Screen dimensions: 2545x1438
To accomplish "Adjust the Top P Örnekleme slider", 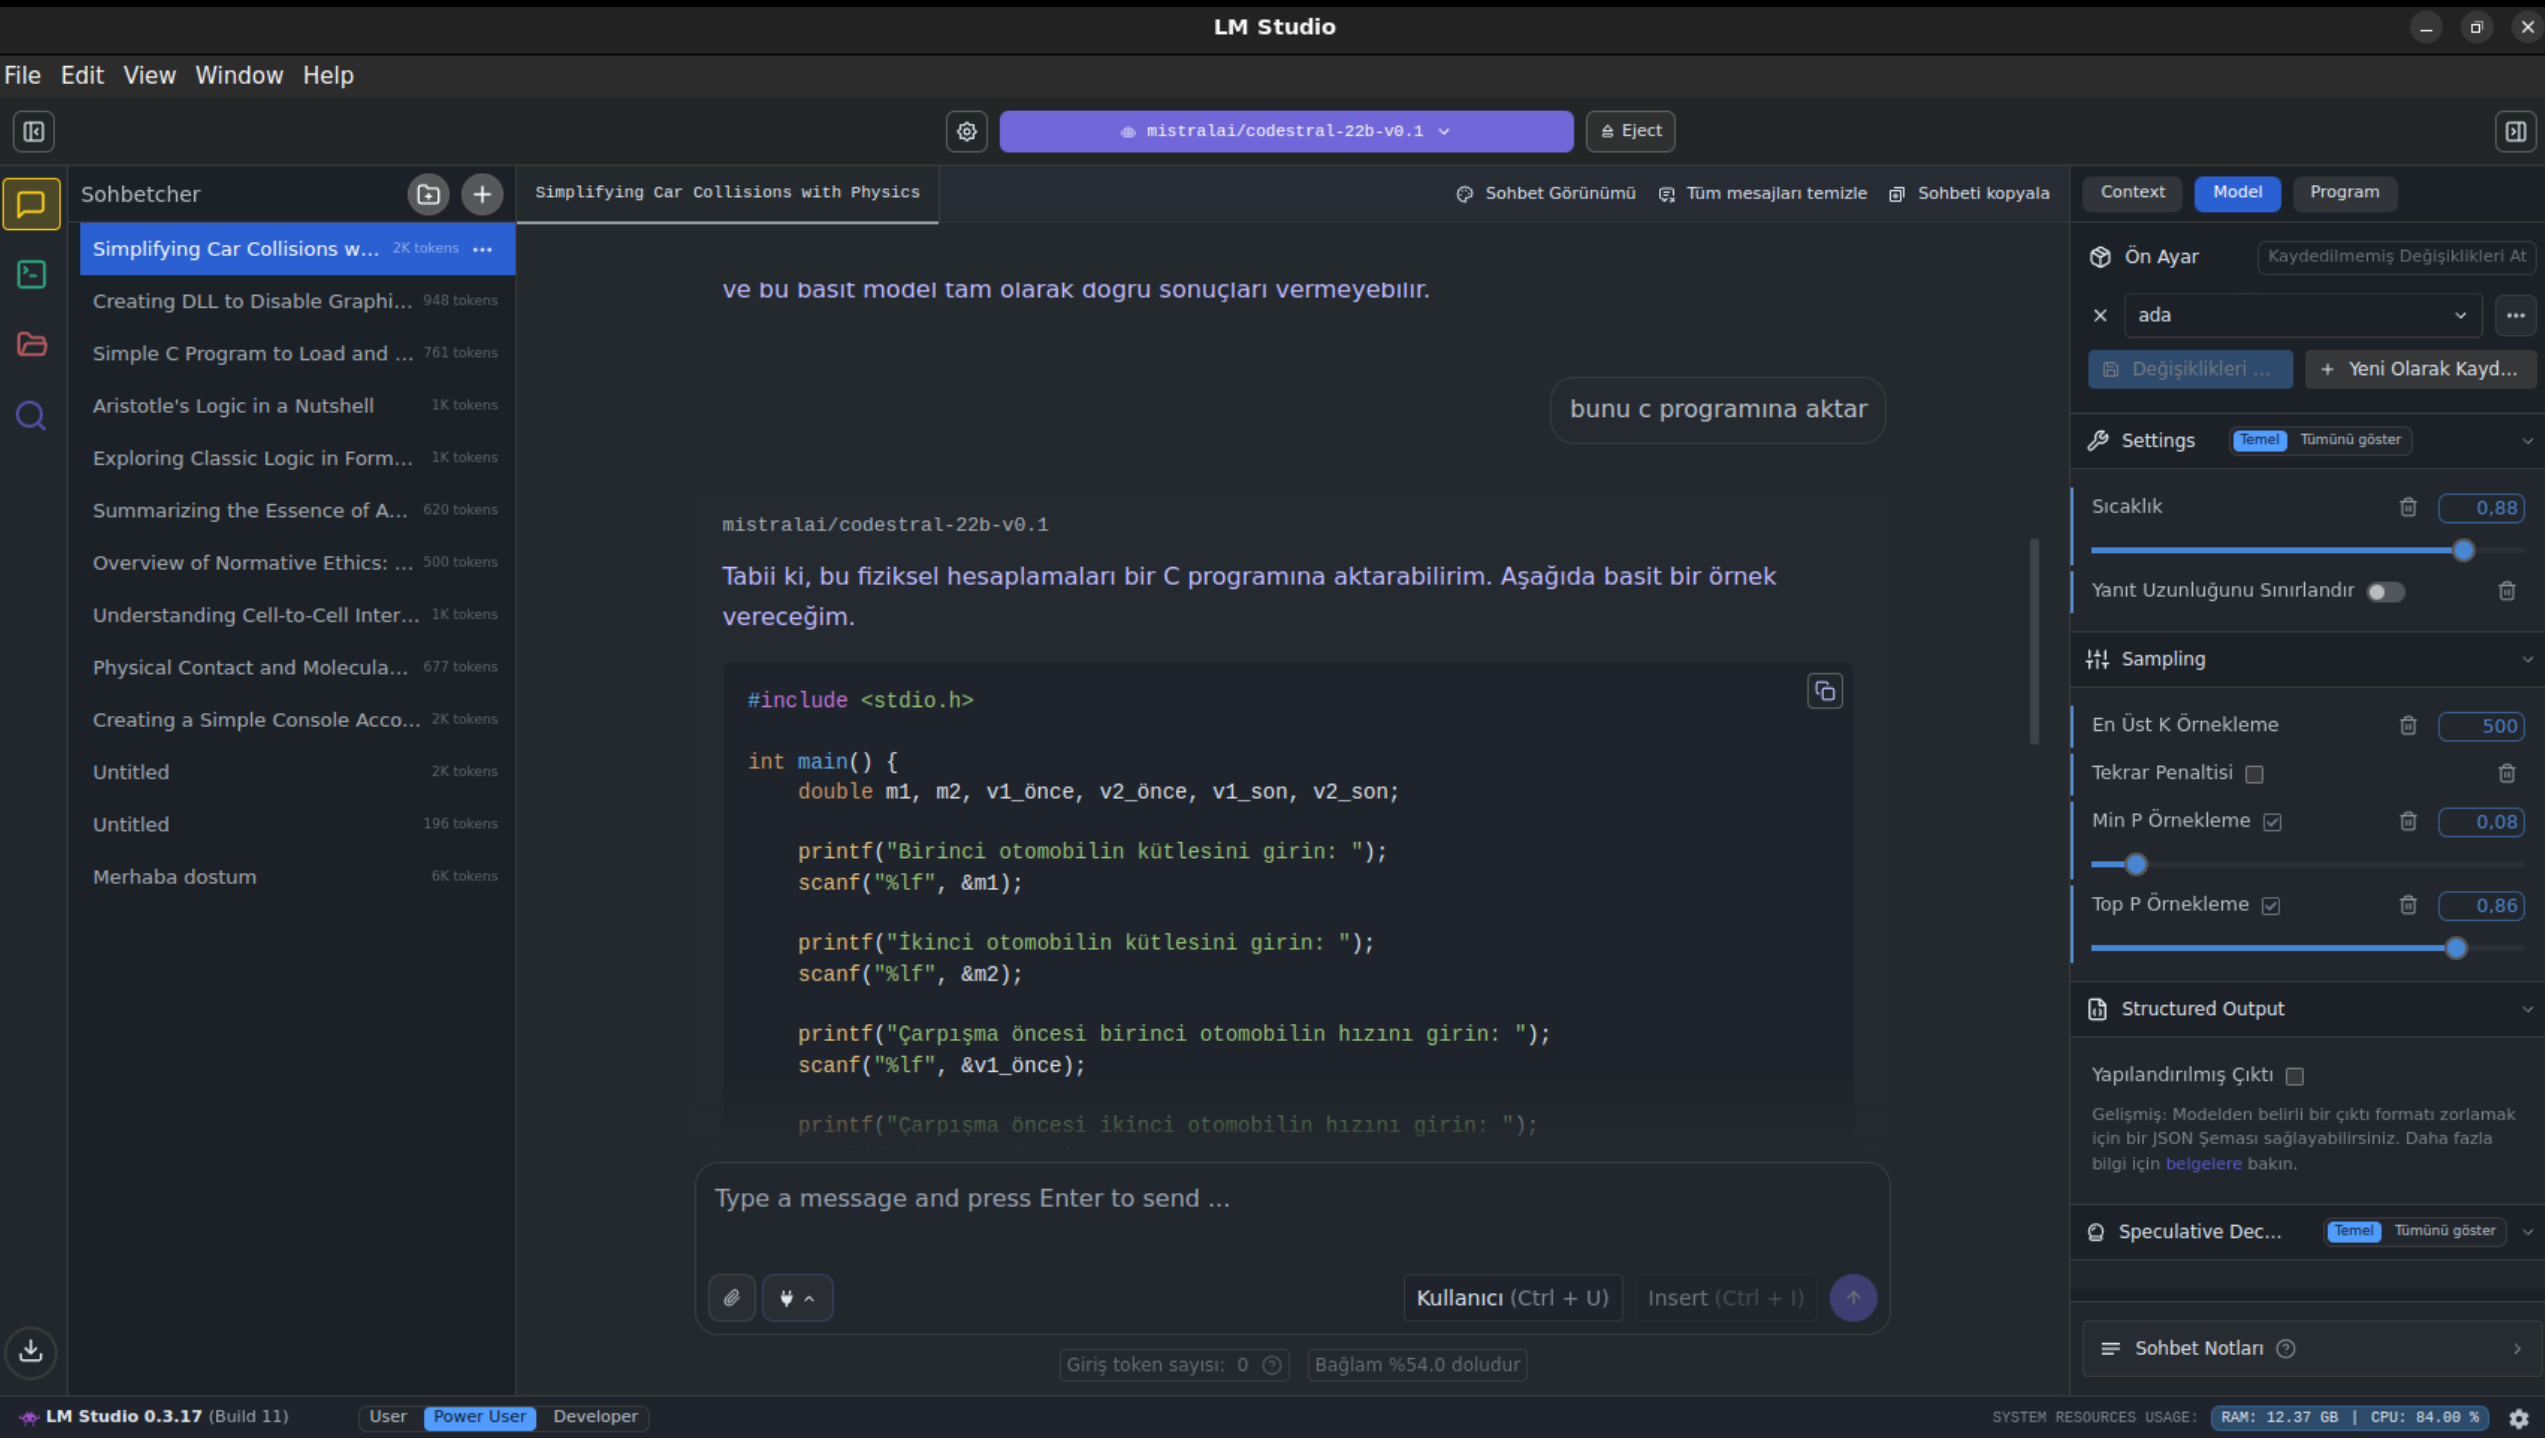I will 2455,948.
